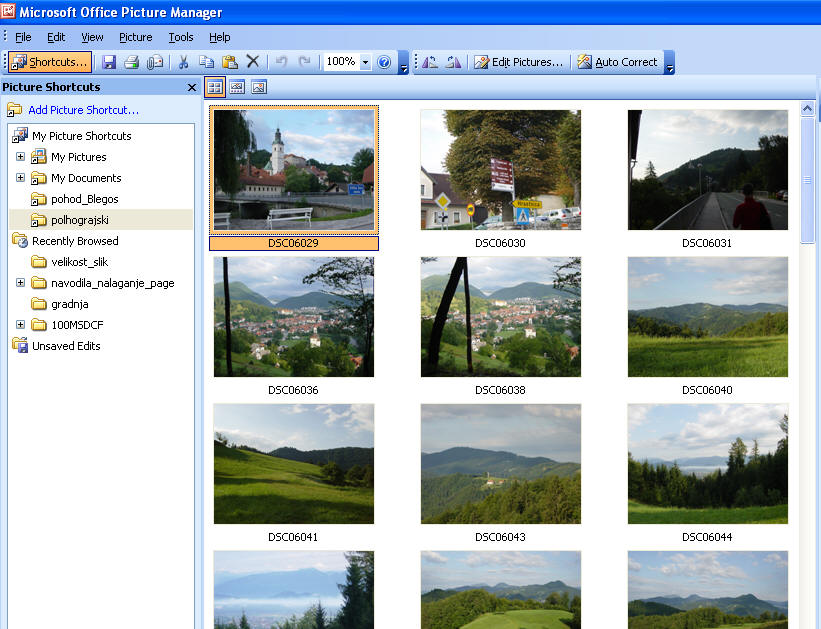Image resolution: width=821 pixels, height=629 pixels.
Task: Save the picture with the floppy disk icon
Action: click(109, 62)
